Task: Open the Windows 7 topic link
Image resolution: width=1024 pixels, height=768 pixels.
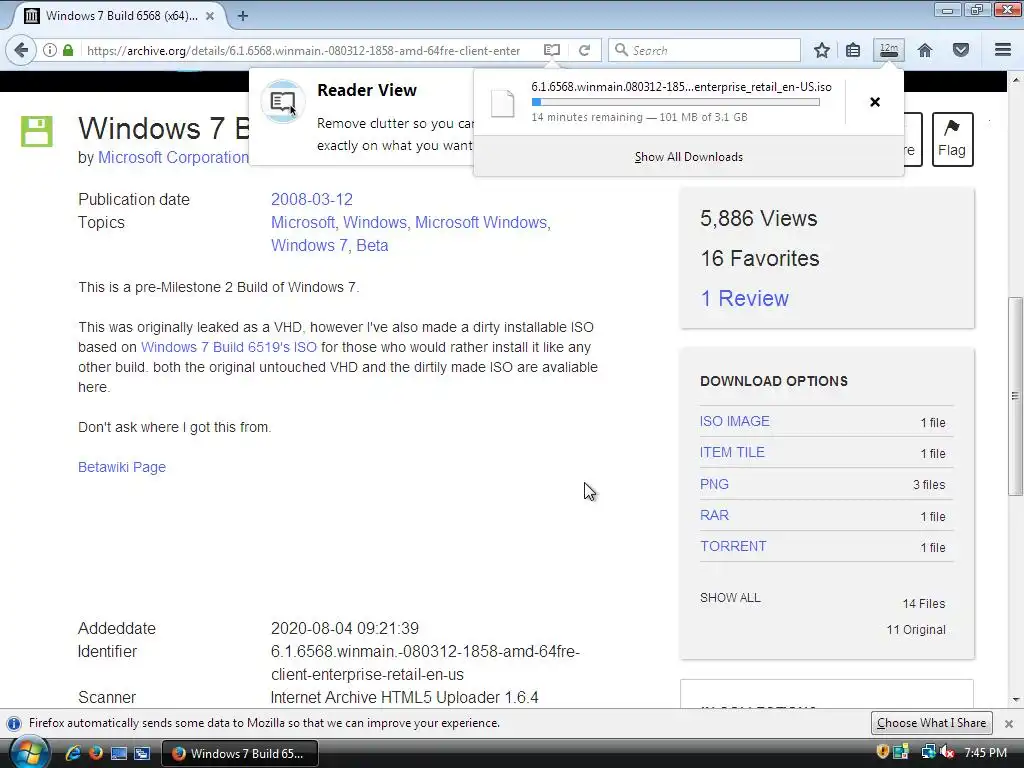Action: tap(308, 245)
